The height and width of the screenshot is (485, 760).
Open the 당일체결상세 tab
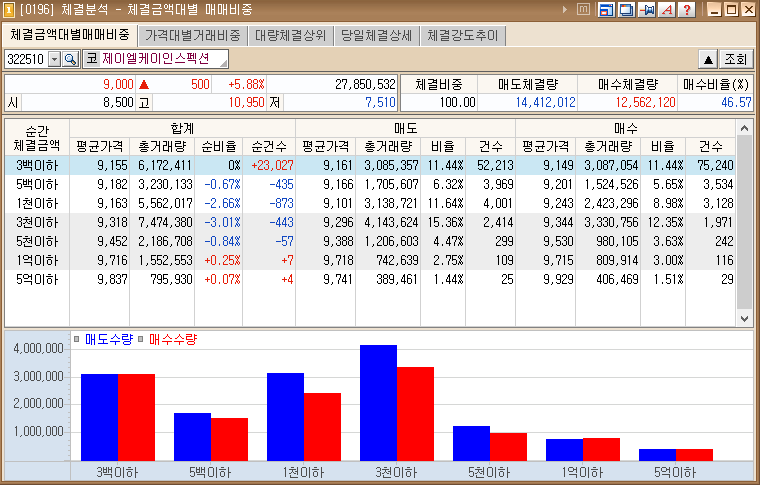tap(376, 35)
